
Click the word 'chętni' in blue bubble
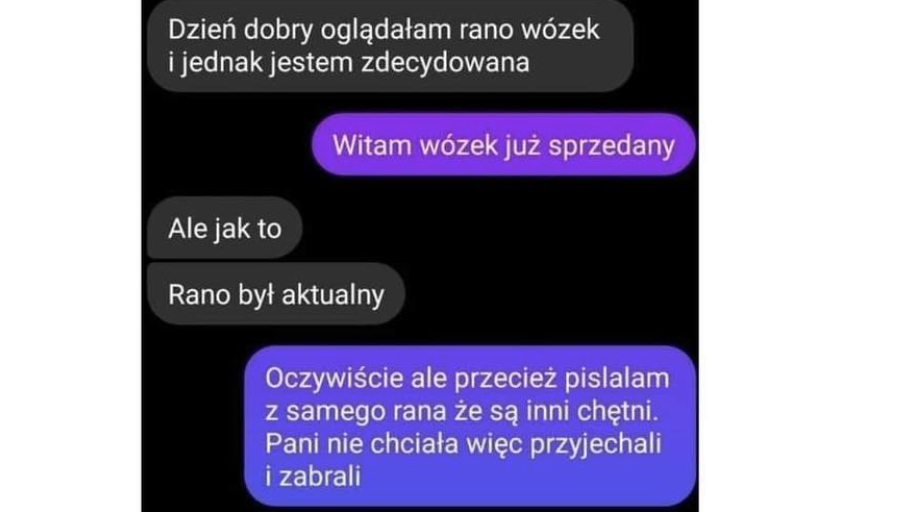click(x=618, y=411)
